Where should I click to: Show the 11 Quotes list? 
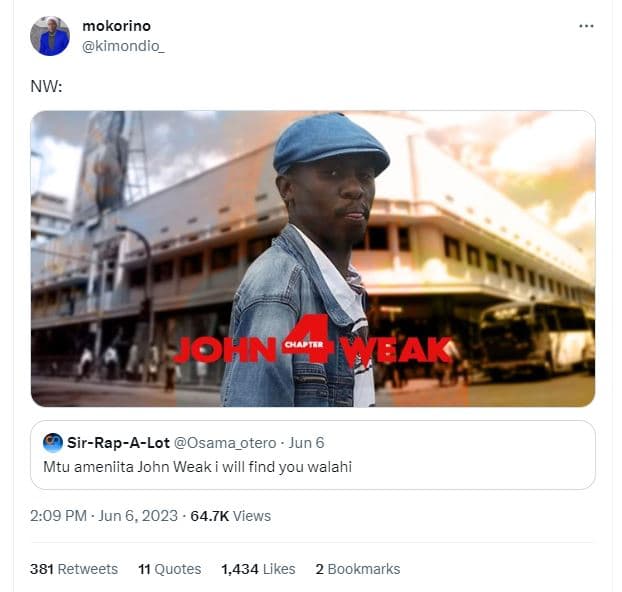169,569
